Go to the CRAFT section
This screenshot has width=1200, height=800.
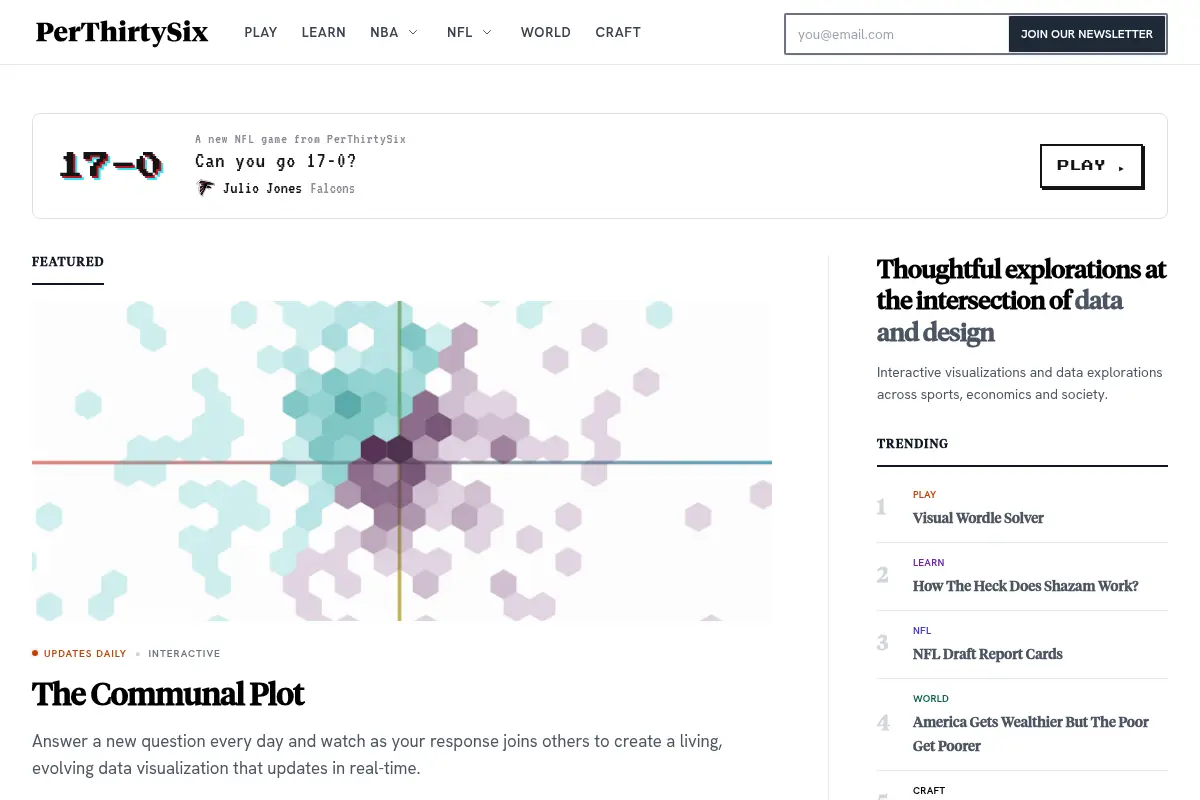(x=618, y=32)
